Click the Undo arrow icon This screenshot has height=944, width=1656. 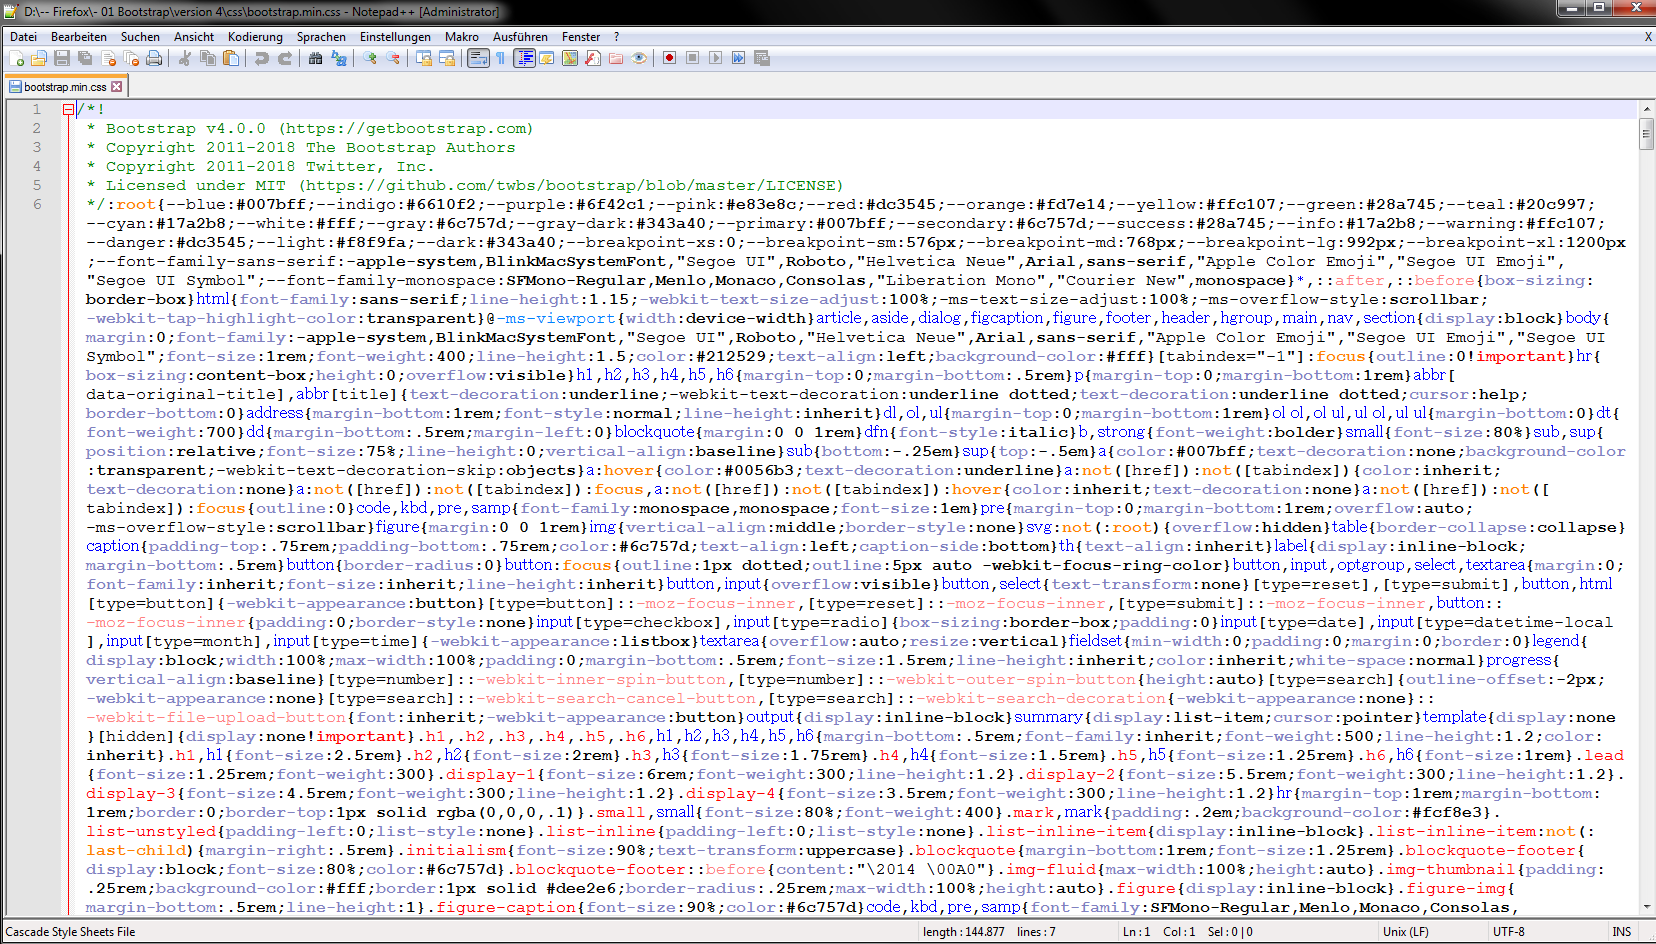(x=262, y=59)
